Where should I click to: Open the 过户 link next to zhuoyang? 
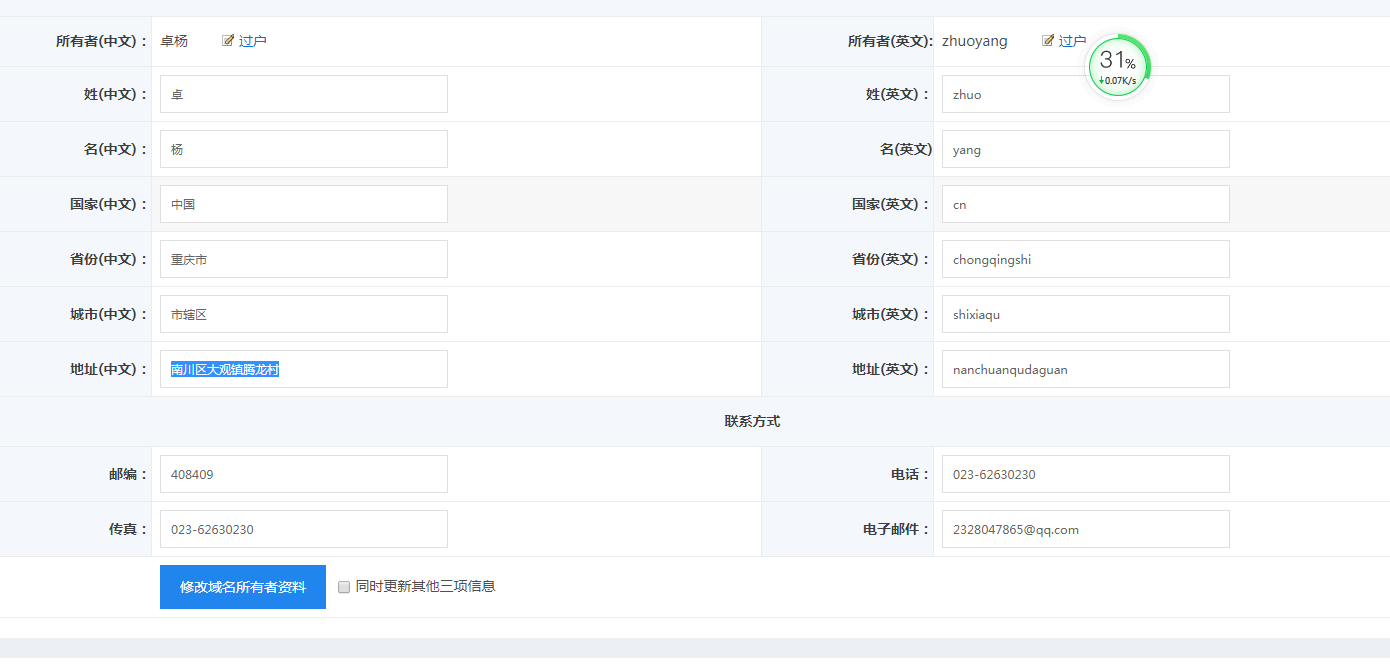coord(1072,41)
